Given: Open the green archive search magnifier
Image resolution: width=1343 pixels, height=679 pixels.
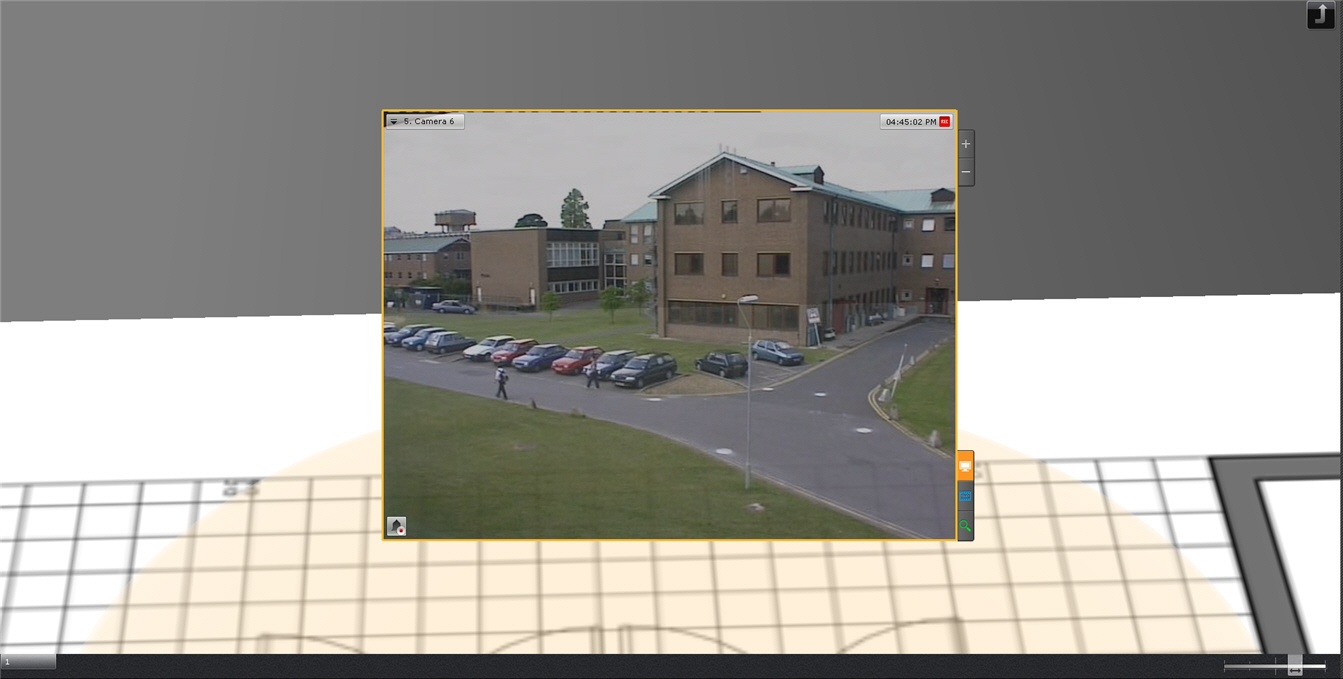Looking at the screenshot, I should [x=965, y=525].
